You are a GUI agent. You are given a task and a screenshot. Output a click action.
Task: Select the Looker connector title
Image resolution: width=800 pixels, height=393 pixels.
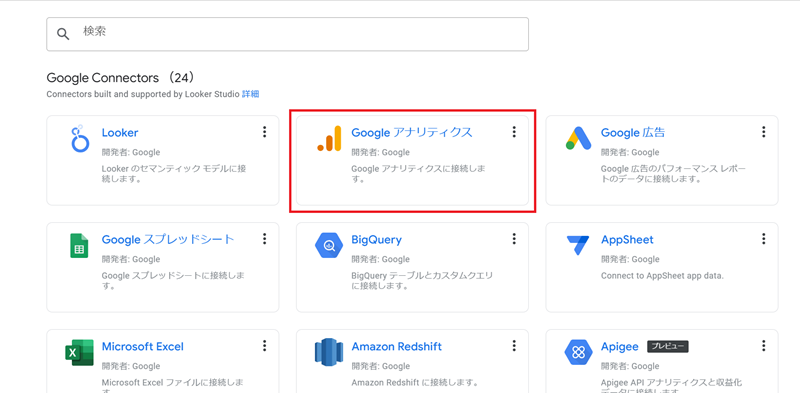(x=120, y=133)
